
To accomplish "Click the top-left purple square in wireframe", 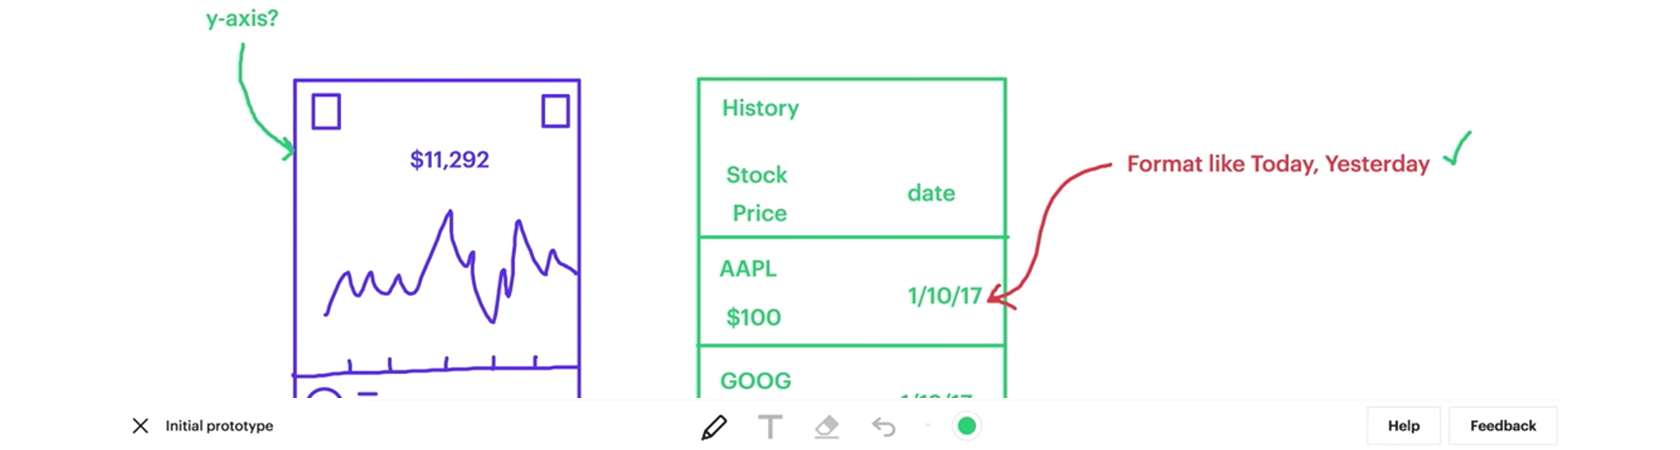I will (326, 111).
